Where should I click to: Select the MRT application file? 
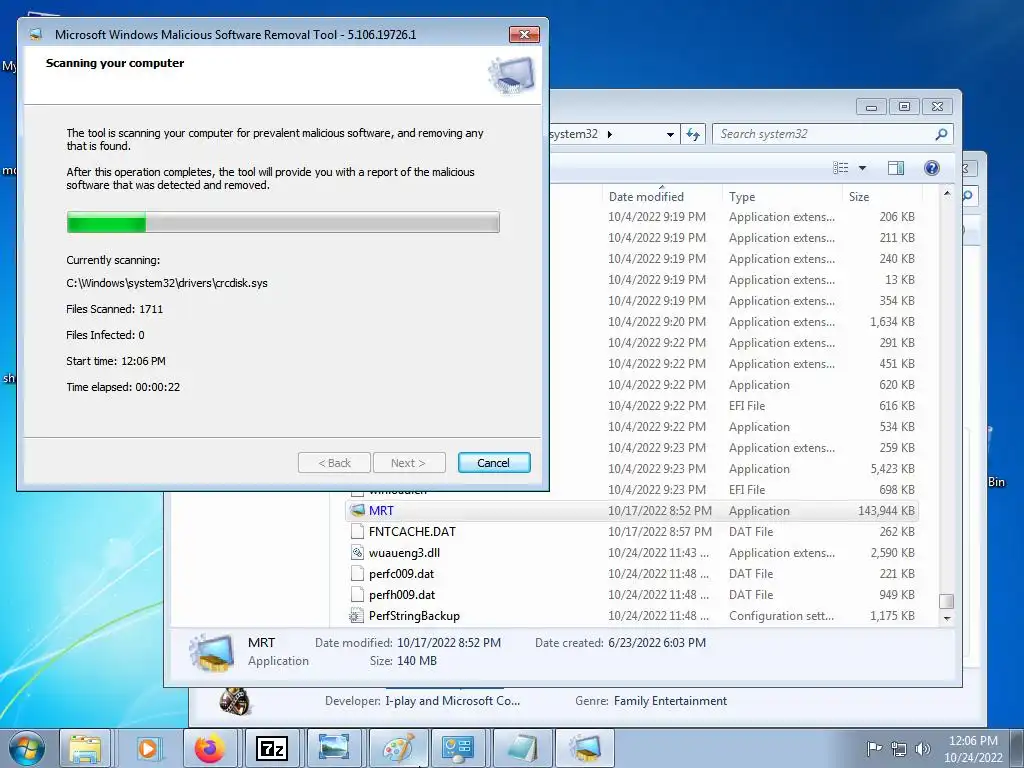(x=632, y=511)
